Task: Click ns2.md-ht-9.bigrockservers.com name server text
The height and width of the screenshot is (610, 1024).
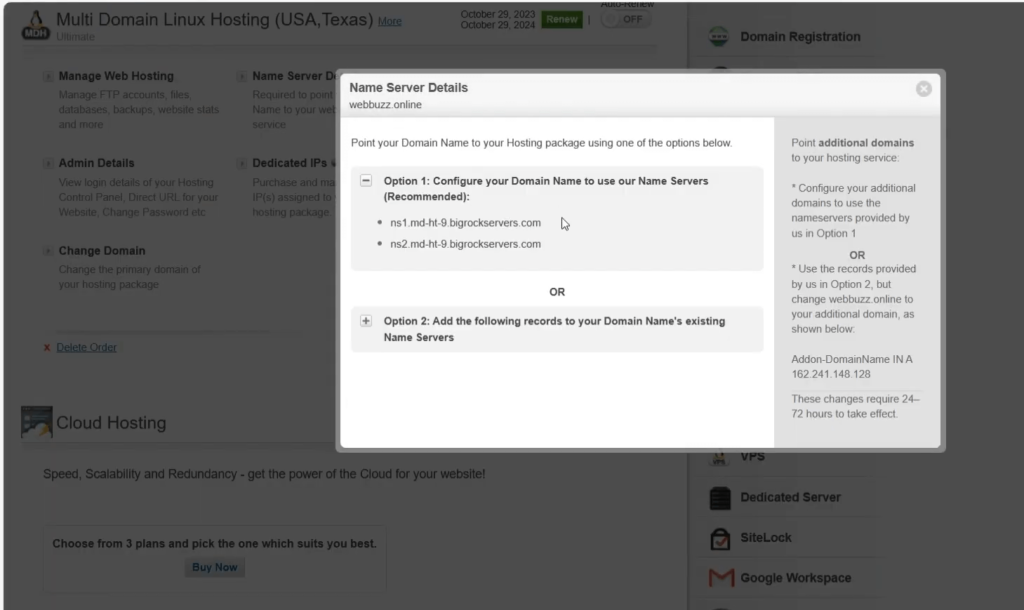Action: [x=465, y=244]
